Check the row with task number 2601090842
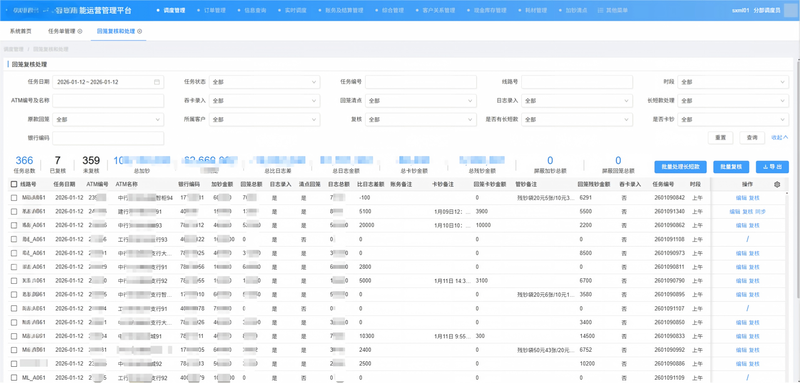Screen dimensions: 800x383 pyautogui.click(x=14, y=197)
